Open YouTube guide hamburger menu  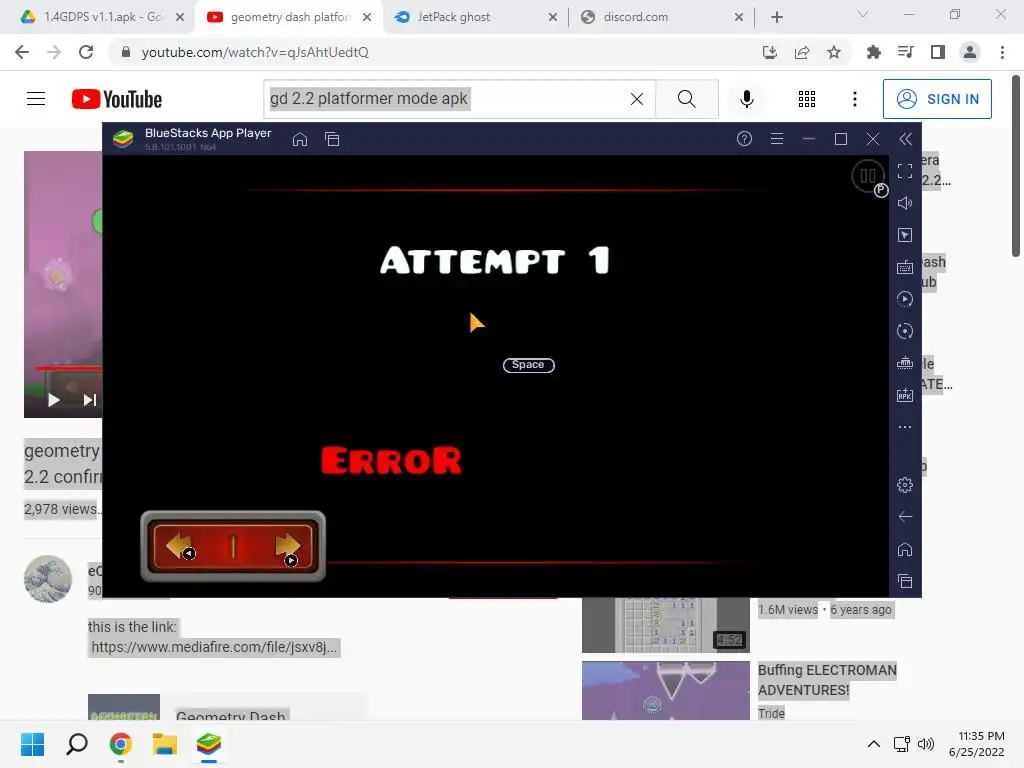(x=36, y=99)
